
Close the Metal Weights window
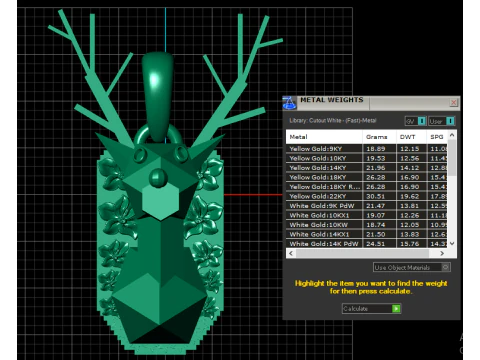tap(453, 103)
